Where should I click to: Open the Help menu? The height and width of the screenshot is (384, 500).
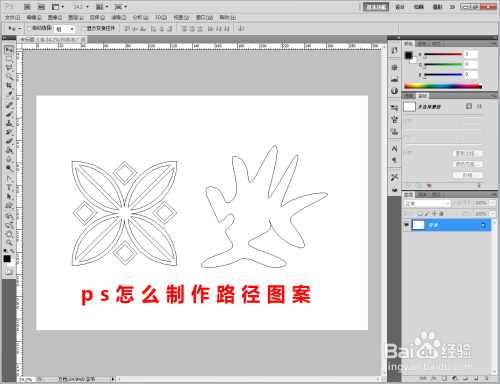(228, 17)
